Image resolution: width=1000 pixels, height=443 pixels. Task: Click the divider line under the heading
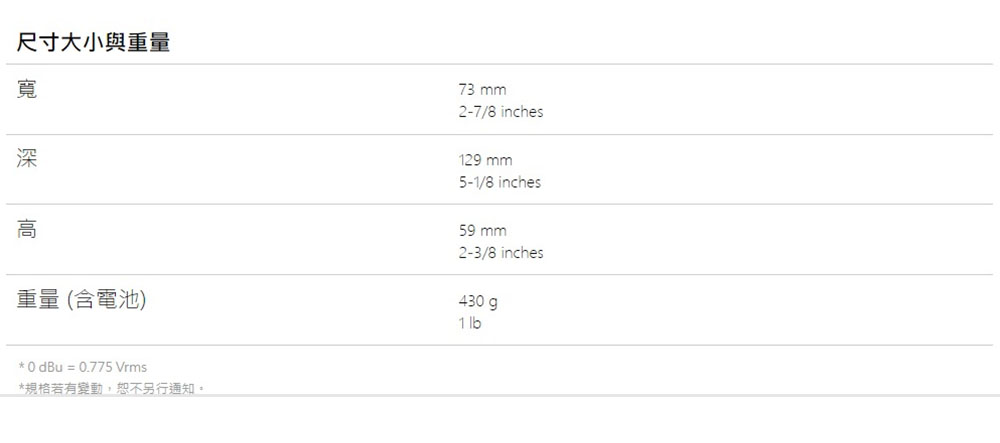click(x=499, y=64)
